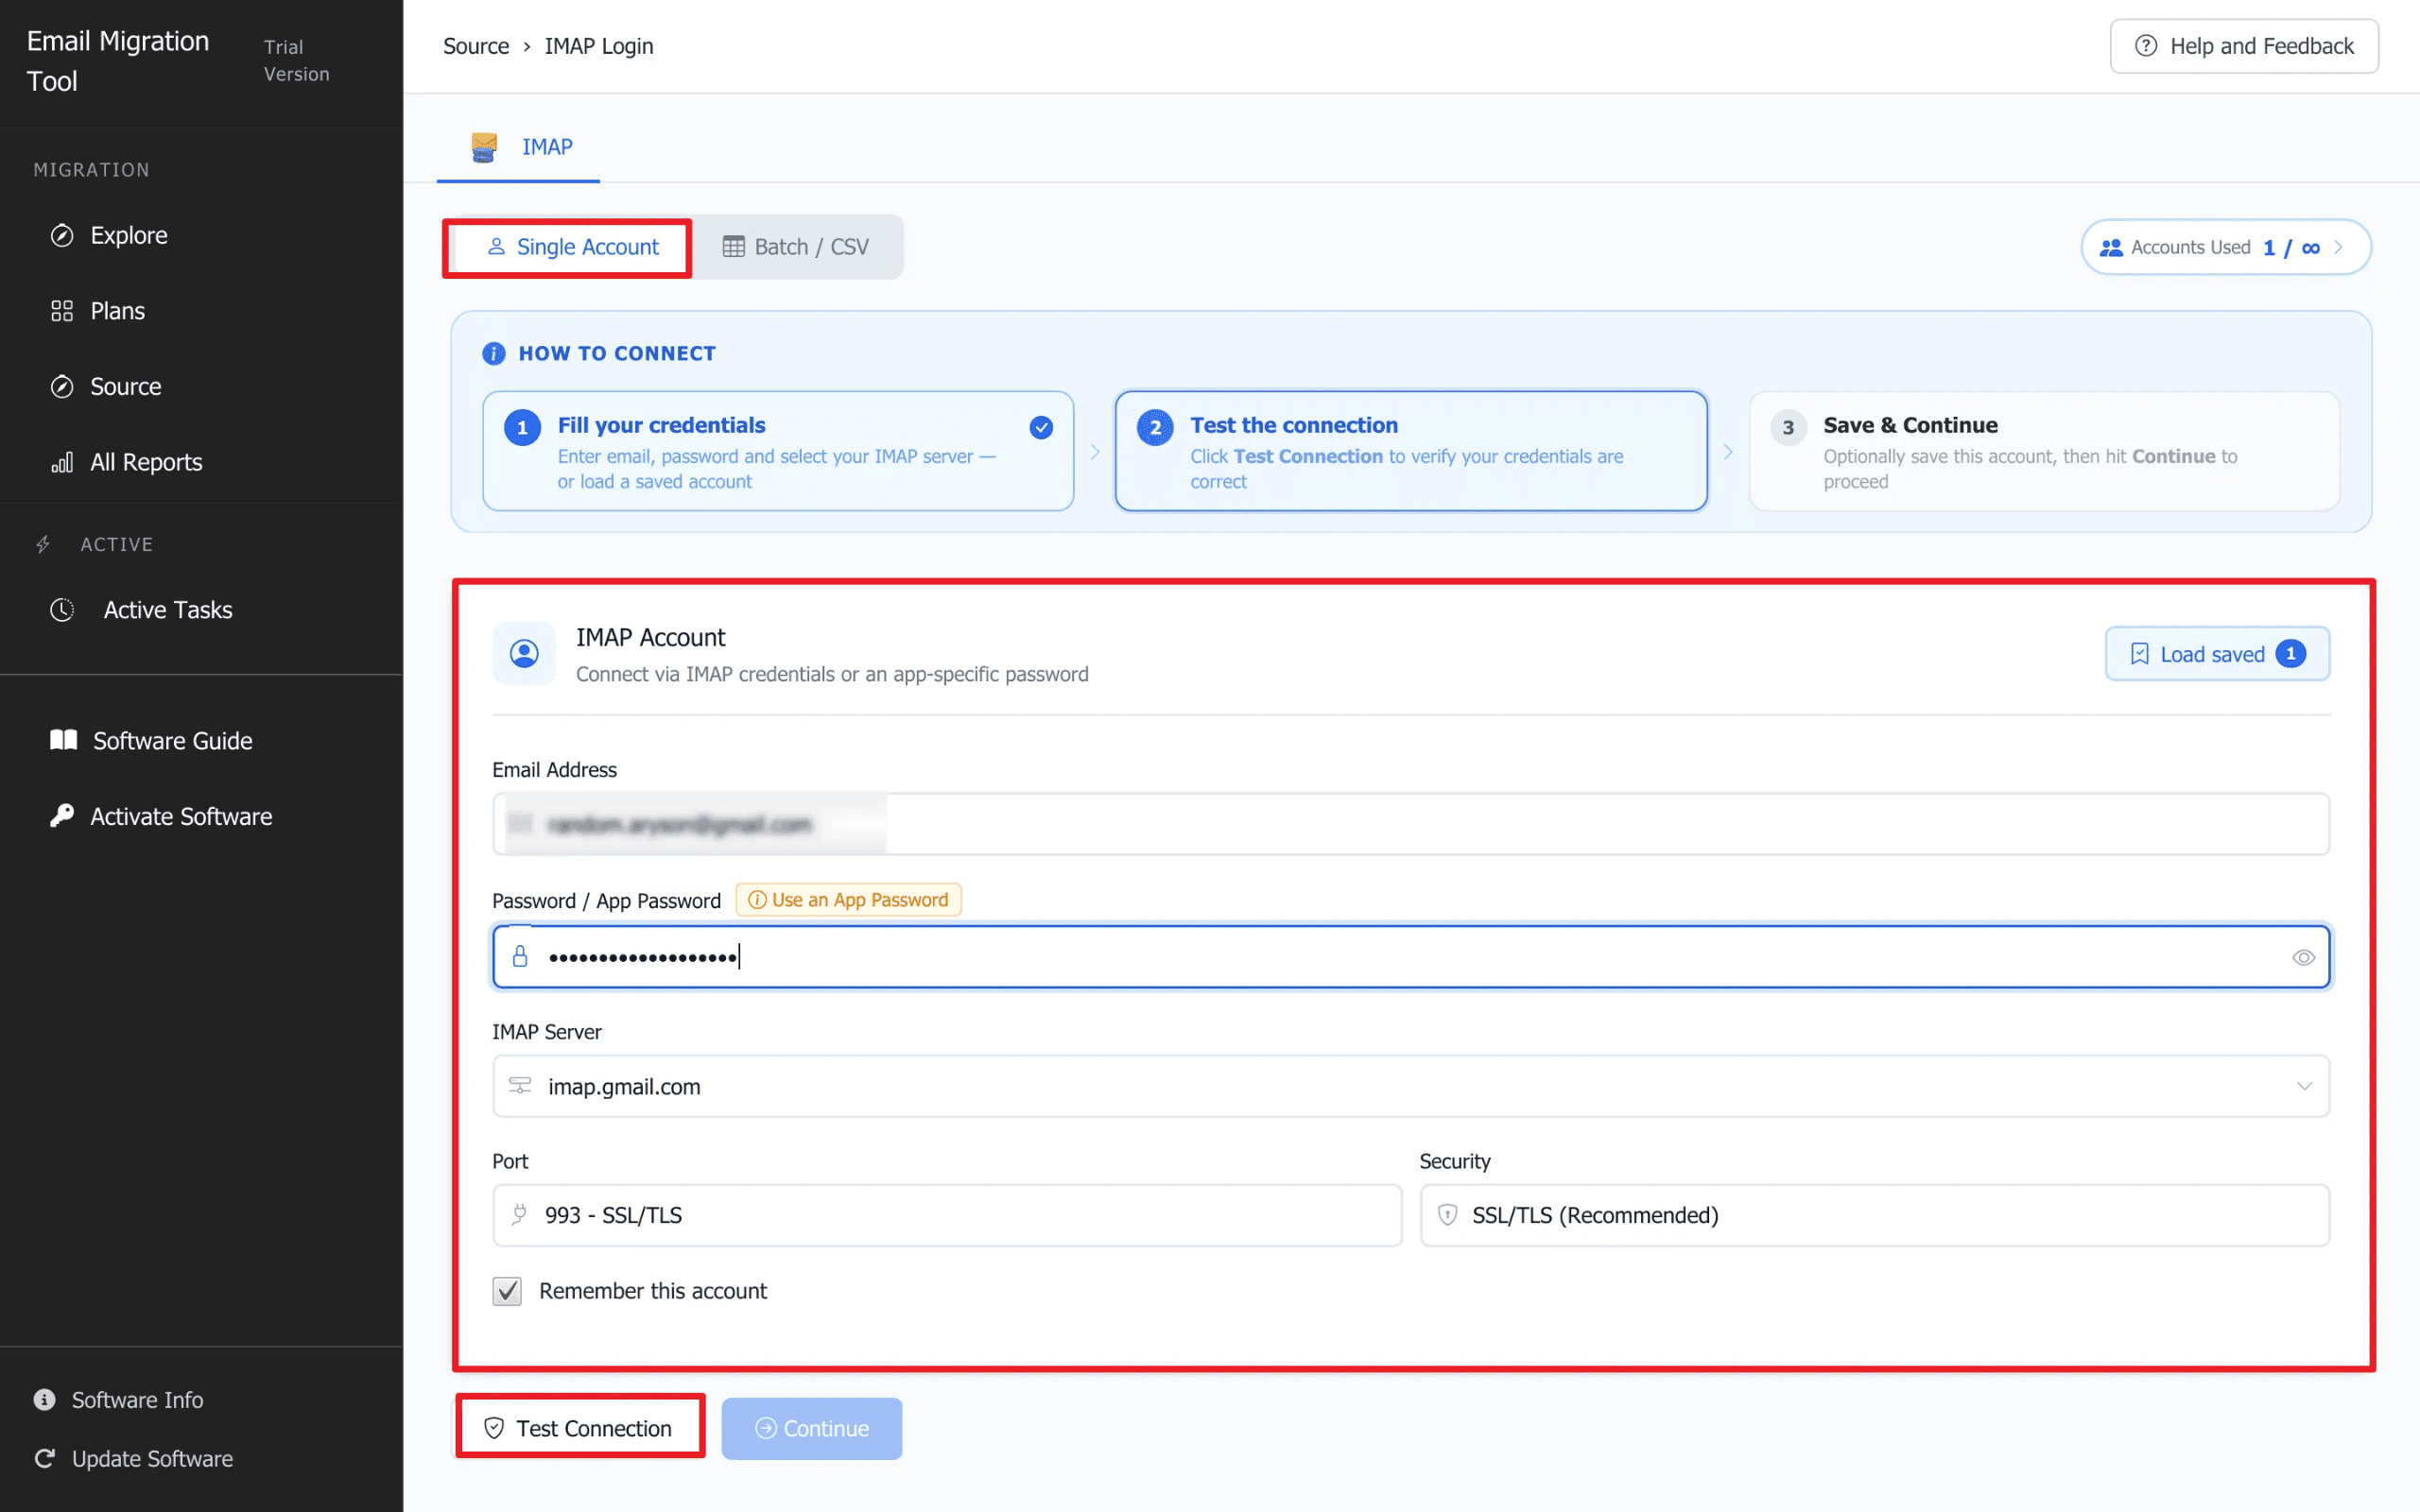Click the Continue button

811,1428
